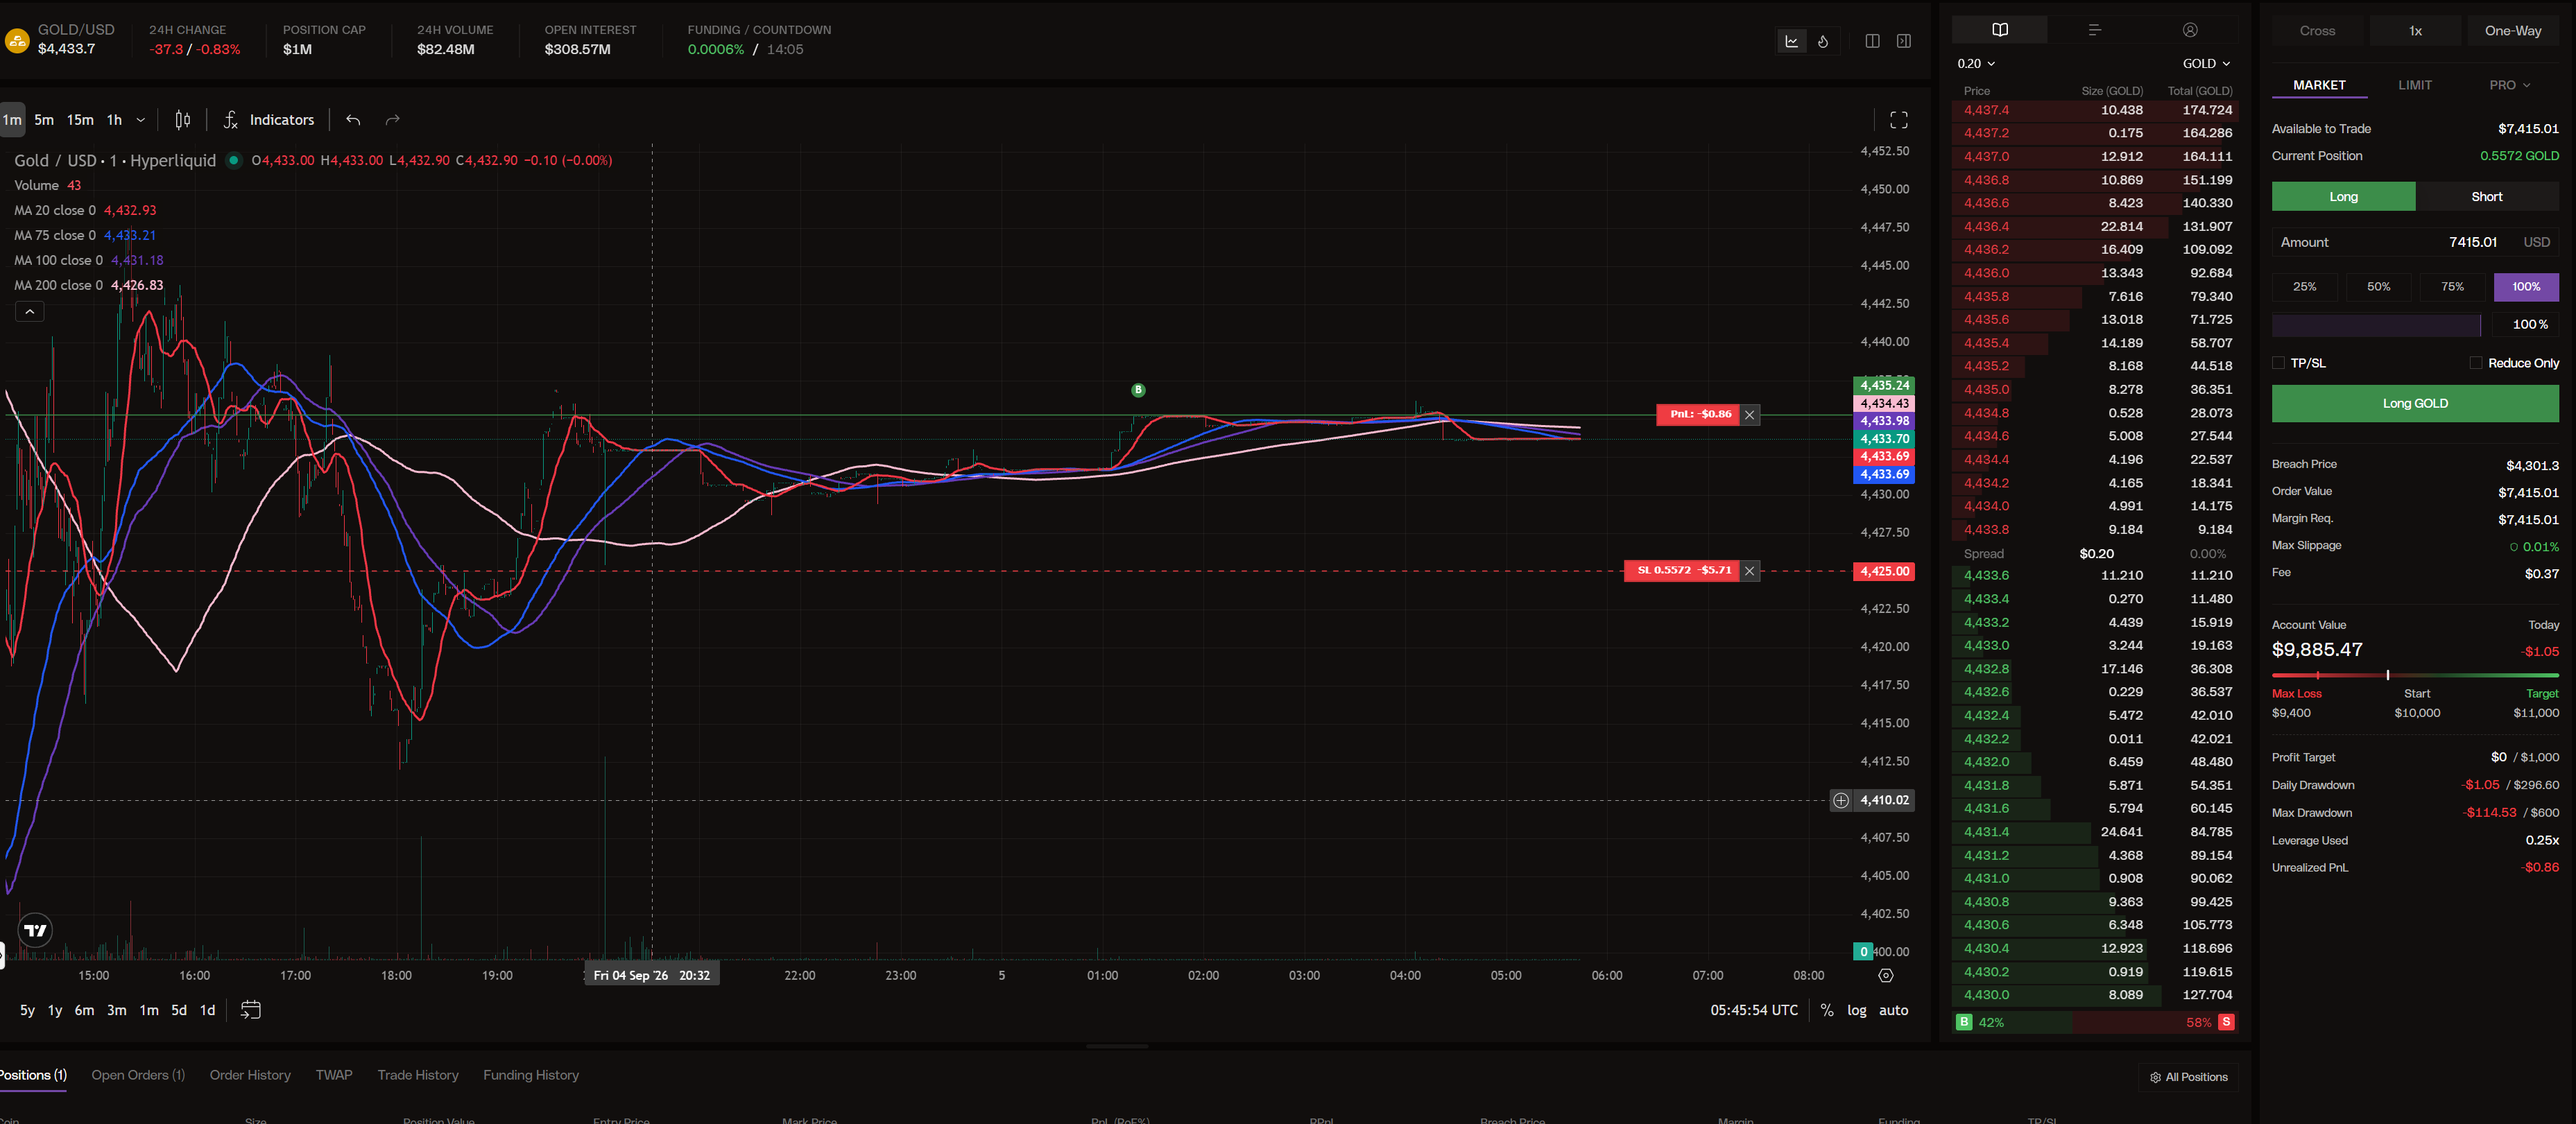Select the chart view icon in header
Viewport: 2576px width, 1124px height.
tap(1791, 41)
